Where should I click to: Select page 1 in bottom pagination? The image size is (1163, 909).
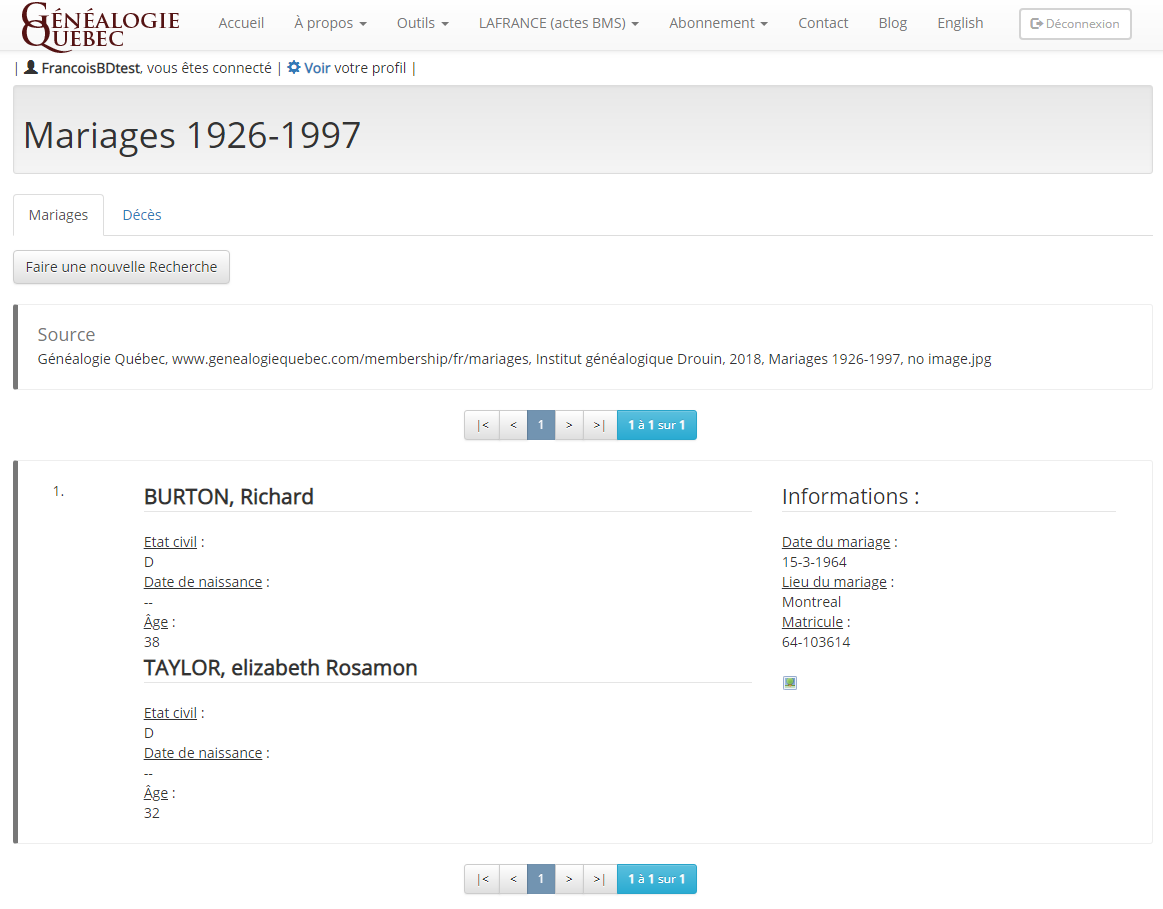[x=541, y=879]
